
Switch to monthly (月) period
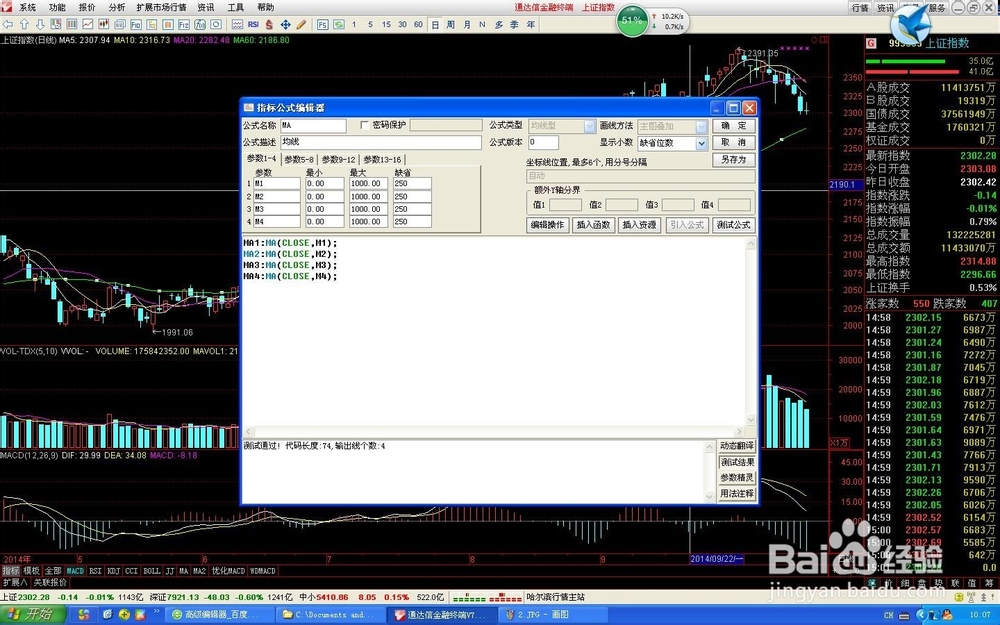466,24
